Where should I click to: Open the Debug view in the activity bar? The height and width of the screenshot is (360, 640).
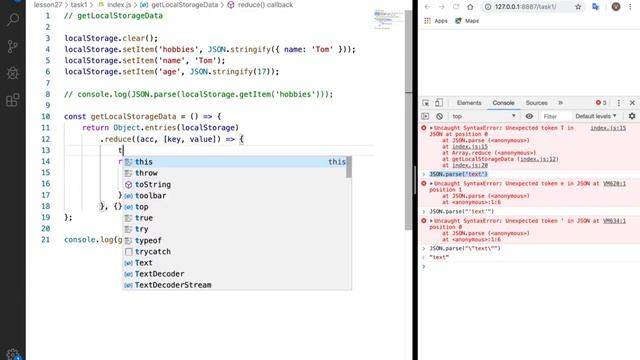click(13, 73)
